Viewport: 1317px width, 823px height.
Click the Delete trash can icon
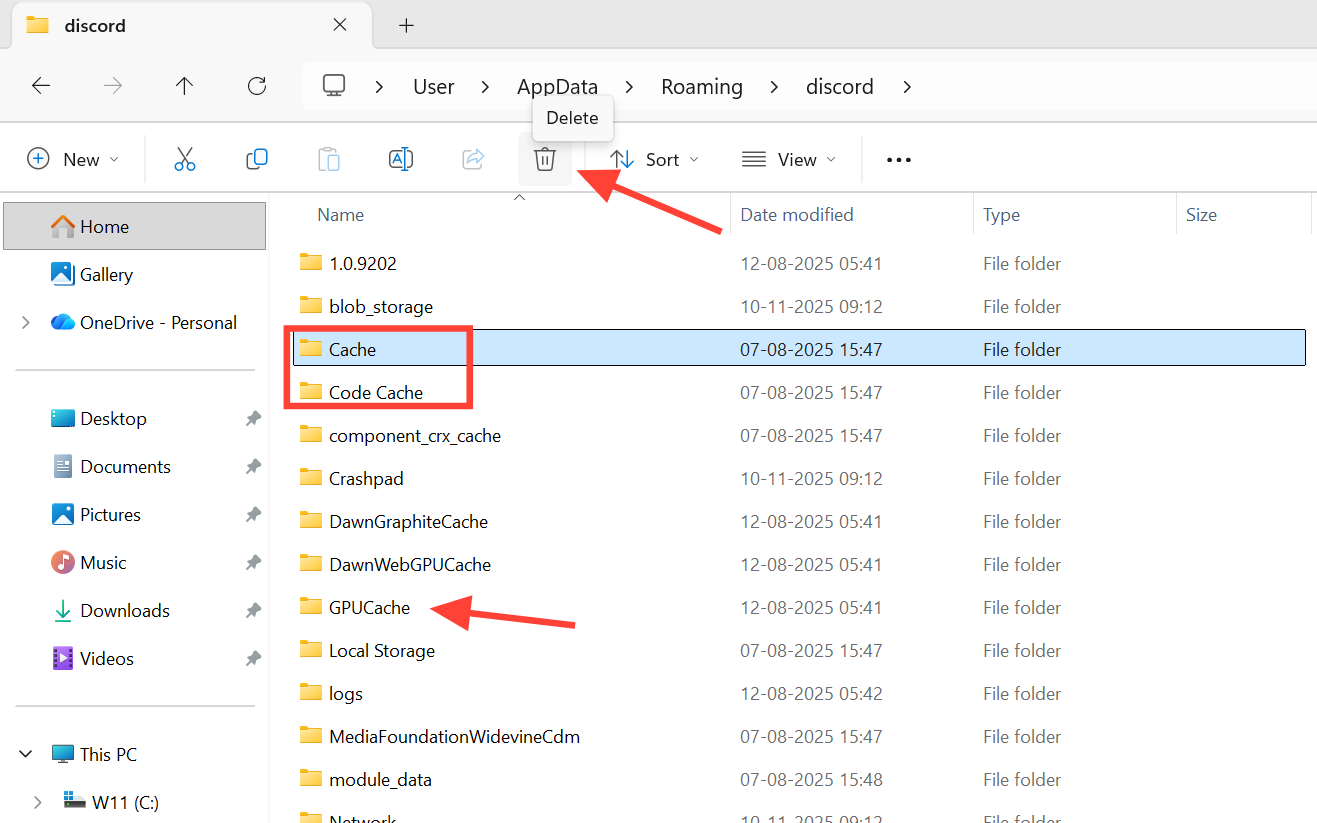coord(545,159)
